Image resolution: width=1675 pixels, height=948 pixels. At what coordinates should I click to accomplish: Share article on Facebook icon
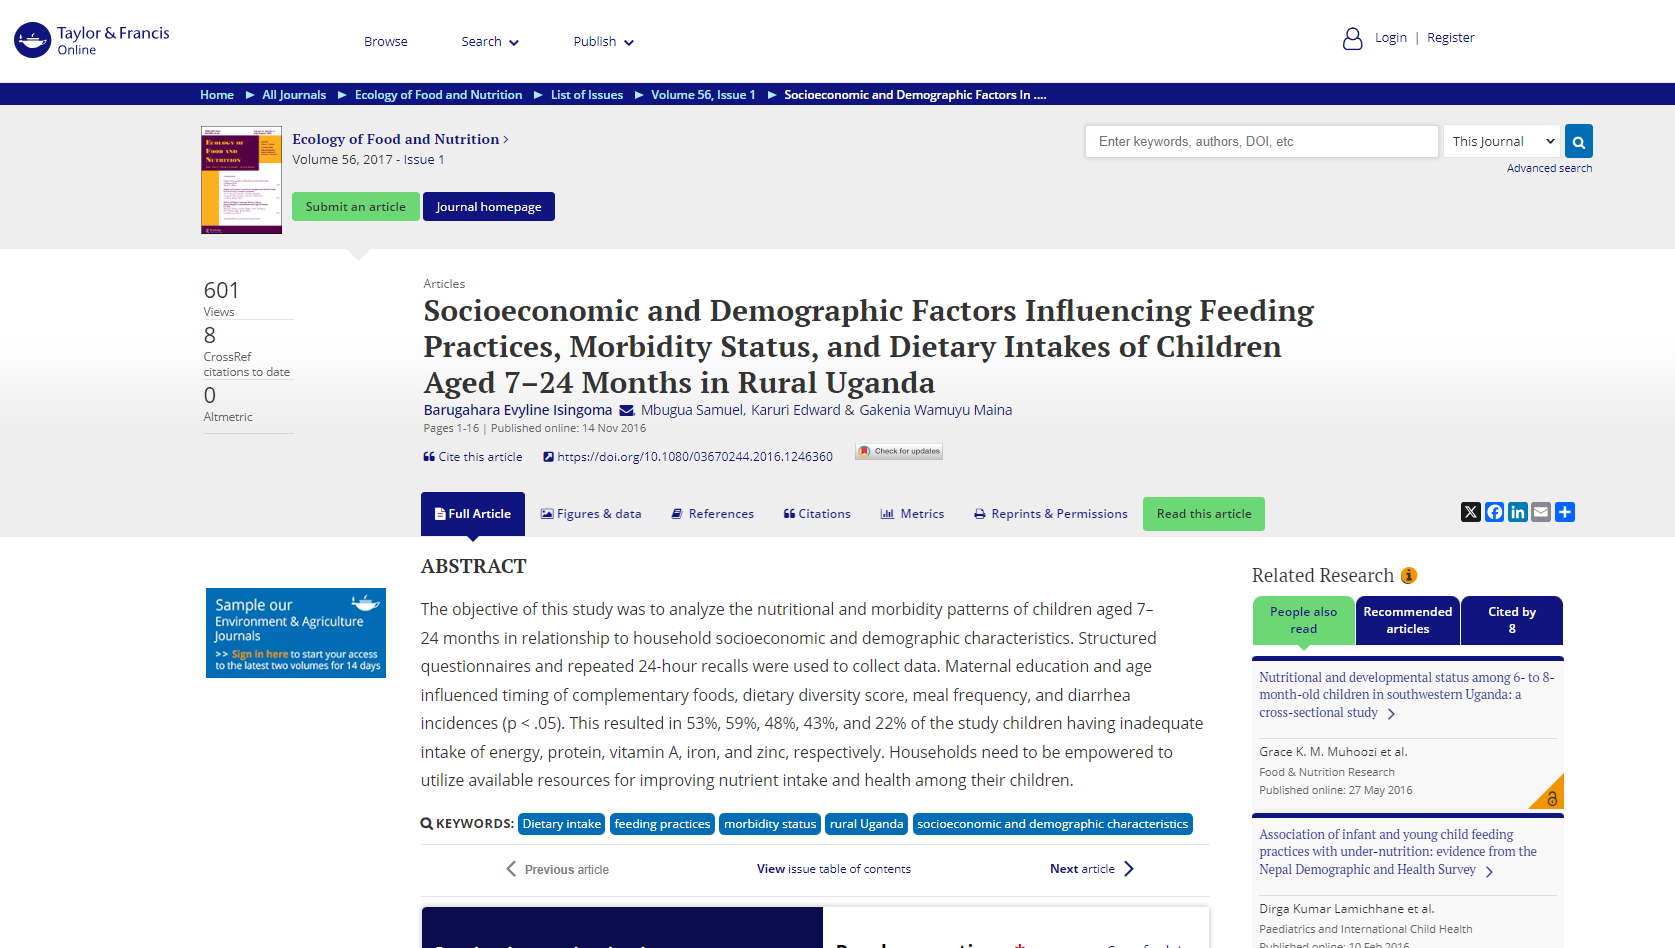[x=1494, y=512]
